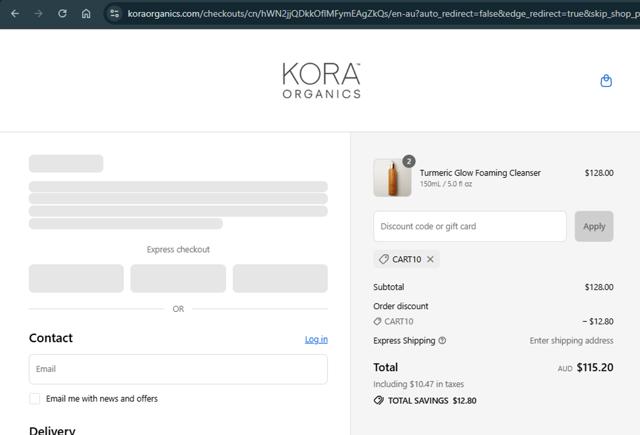Focus the Discount code or gift card field

[470, 226]
